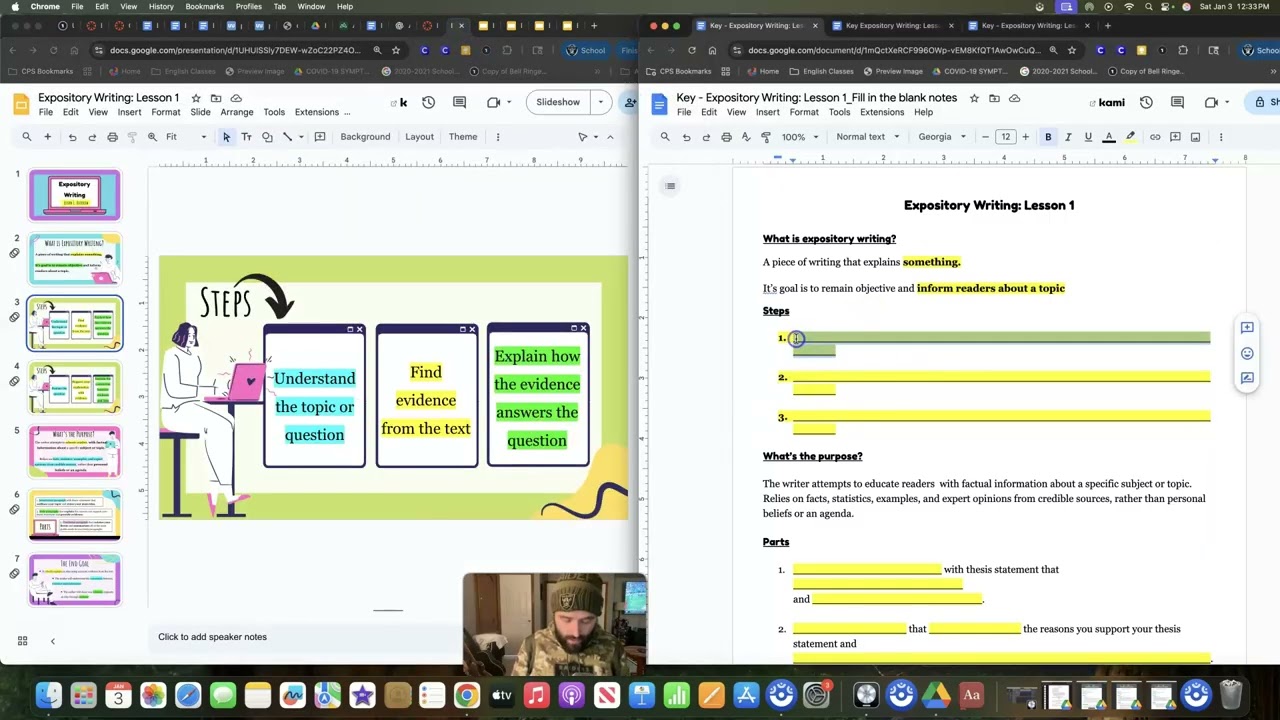1280x720 pixels.
Task: Expand Slides toolbar overflow three dots
Action: click(x=497, y=137)
